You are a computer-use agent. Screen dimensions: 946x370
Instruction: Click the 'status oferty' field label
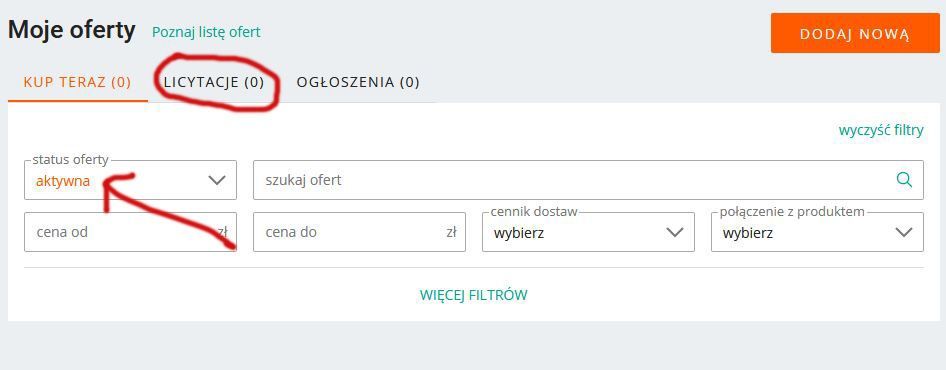[x=71, y=160]
